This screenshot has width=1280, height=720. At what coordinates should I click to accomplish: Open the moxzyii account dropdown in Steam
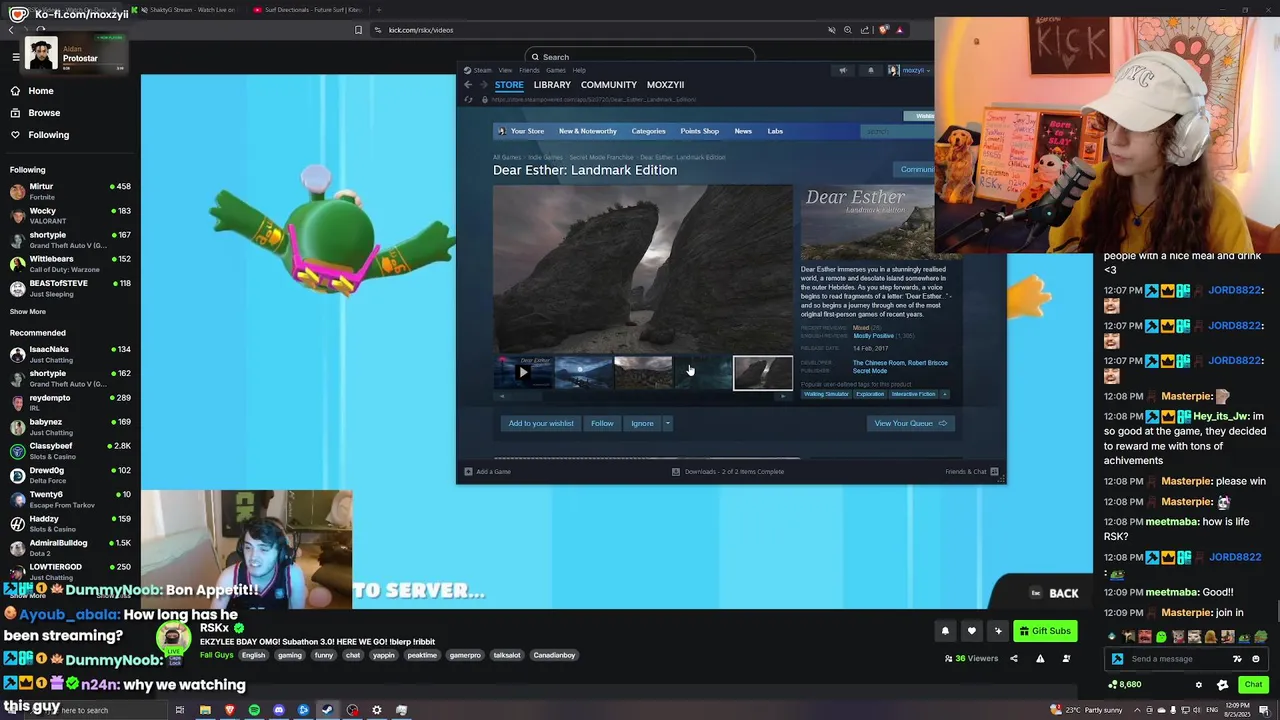908,70
